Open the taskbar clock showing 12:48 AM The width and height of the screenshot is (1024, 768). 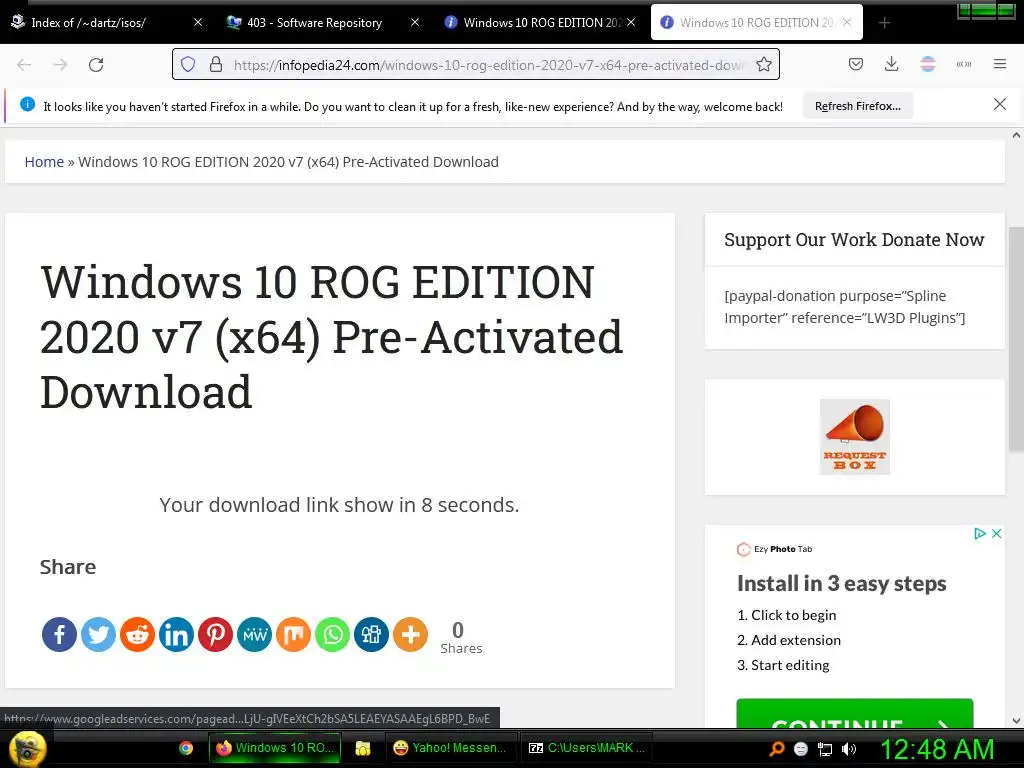(x=937, y=749)
